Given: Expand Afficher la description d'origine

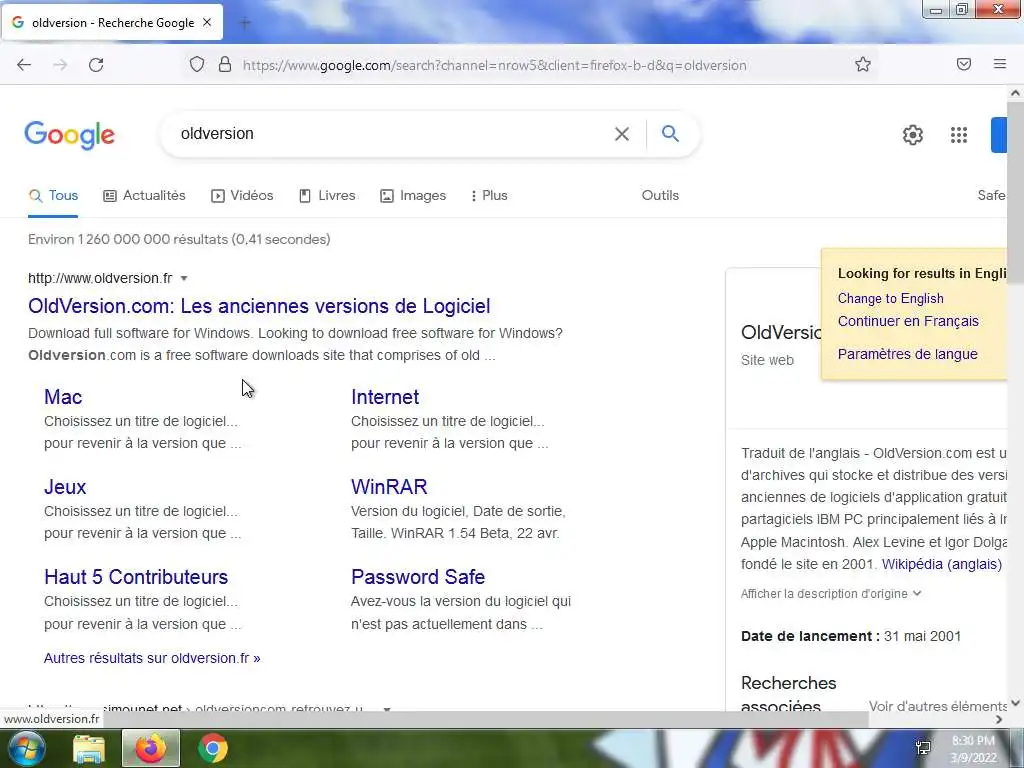Looking at the screenshot, I should [x=831, y=594].
